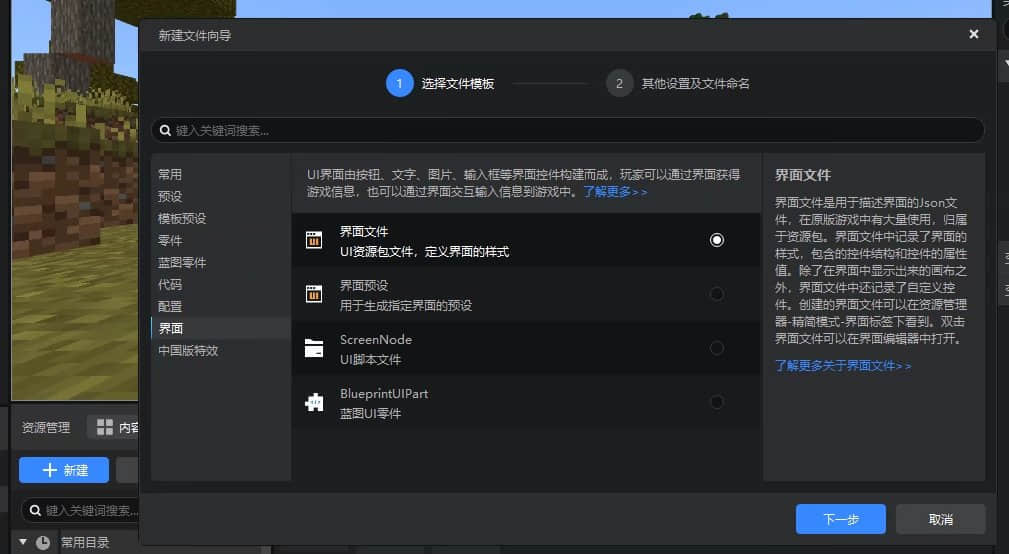Focus the wizard keyword search field
Screen dimensions: 1009x554
click(570, 130)
